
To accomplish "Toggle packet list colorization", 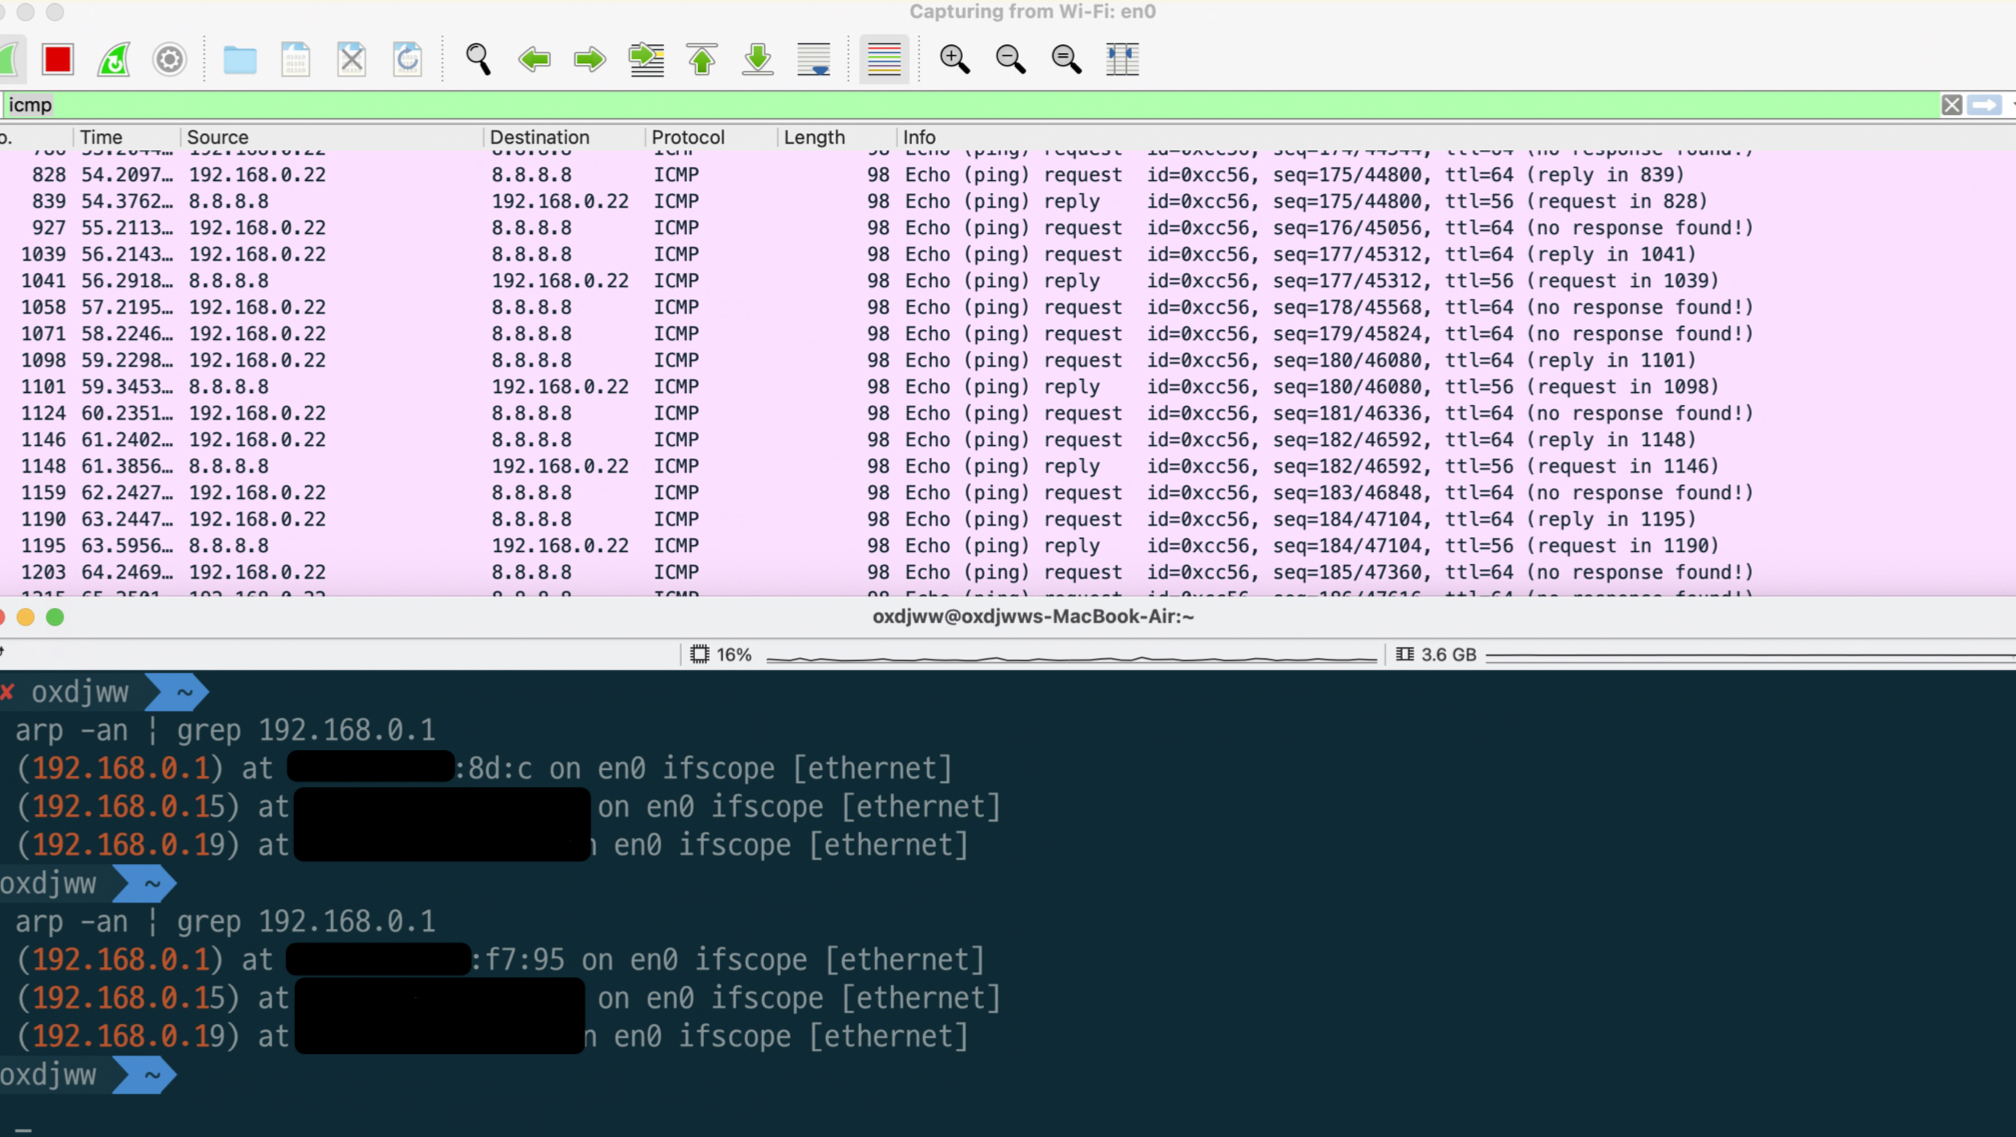I will 884,60.
